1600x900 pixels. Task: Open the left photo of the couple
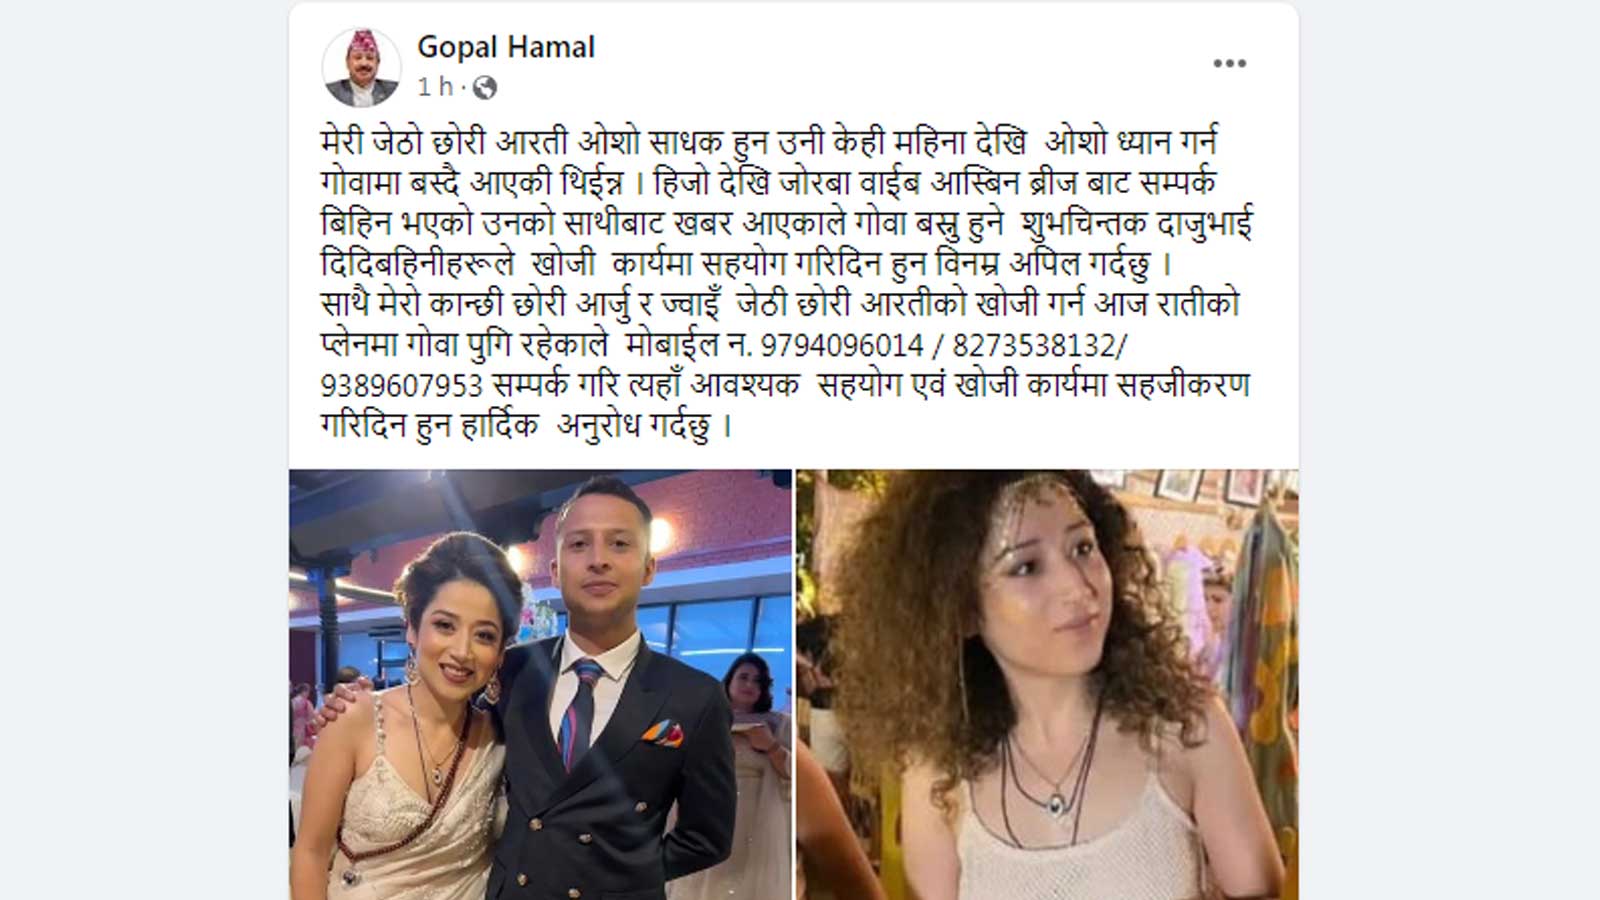(540, 685)
